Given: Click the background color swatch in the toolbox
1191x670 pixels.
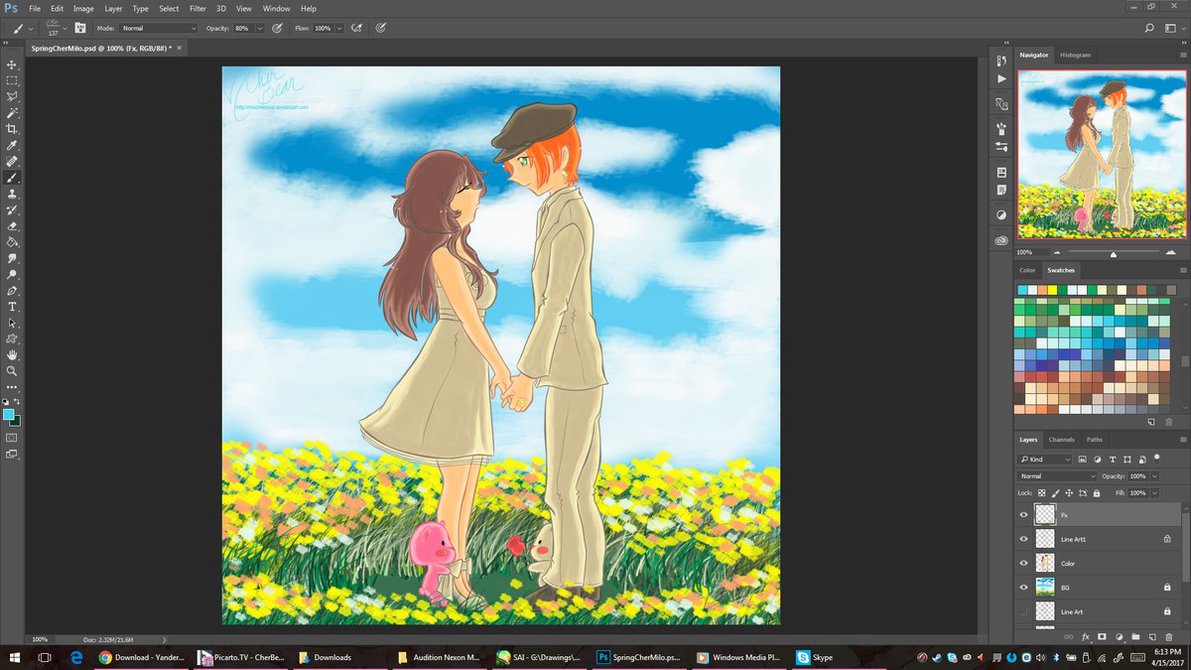Looking at the screenshot, I should 16,422.
